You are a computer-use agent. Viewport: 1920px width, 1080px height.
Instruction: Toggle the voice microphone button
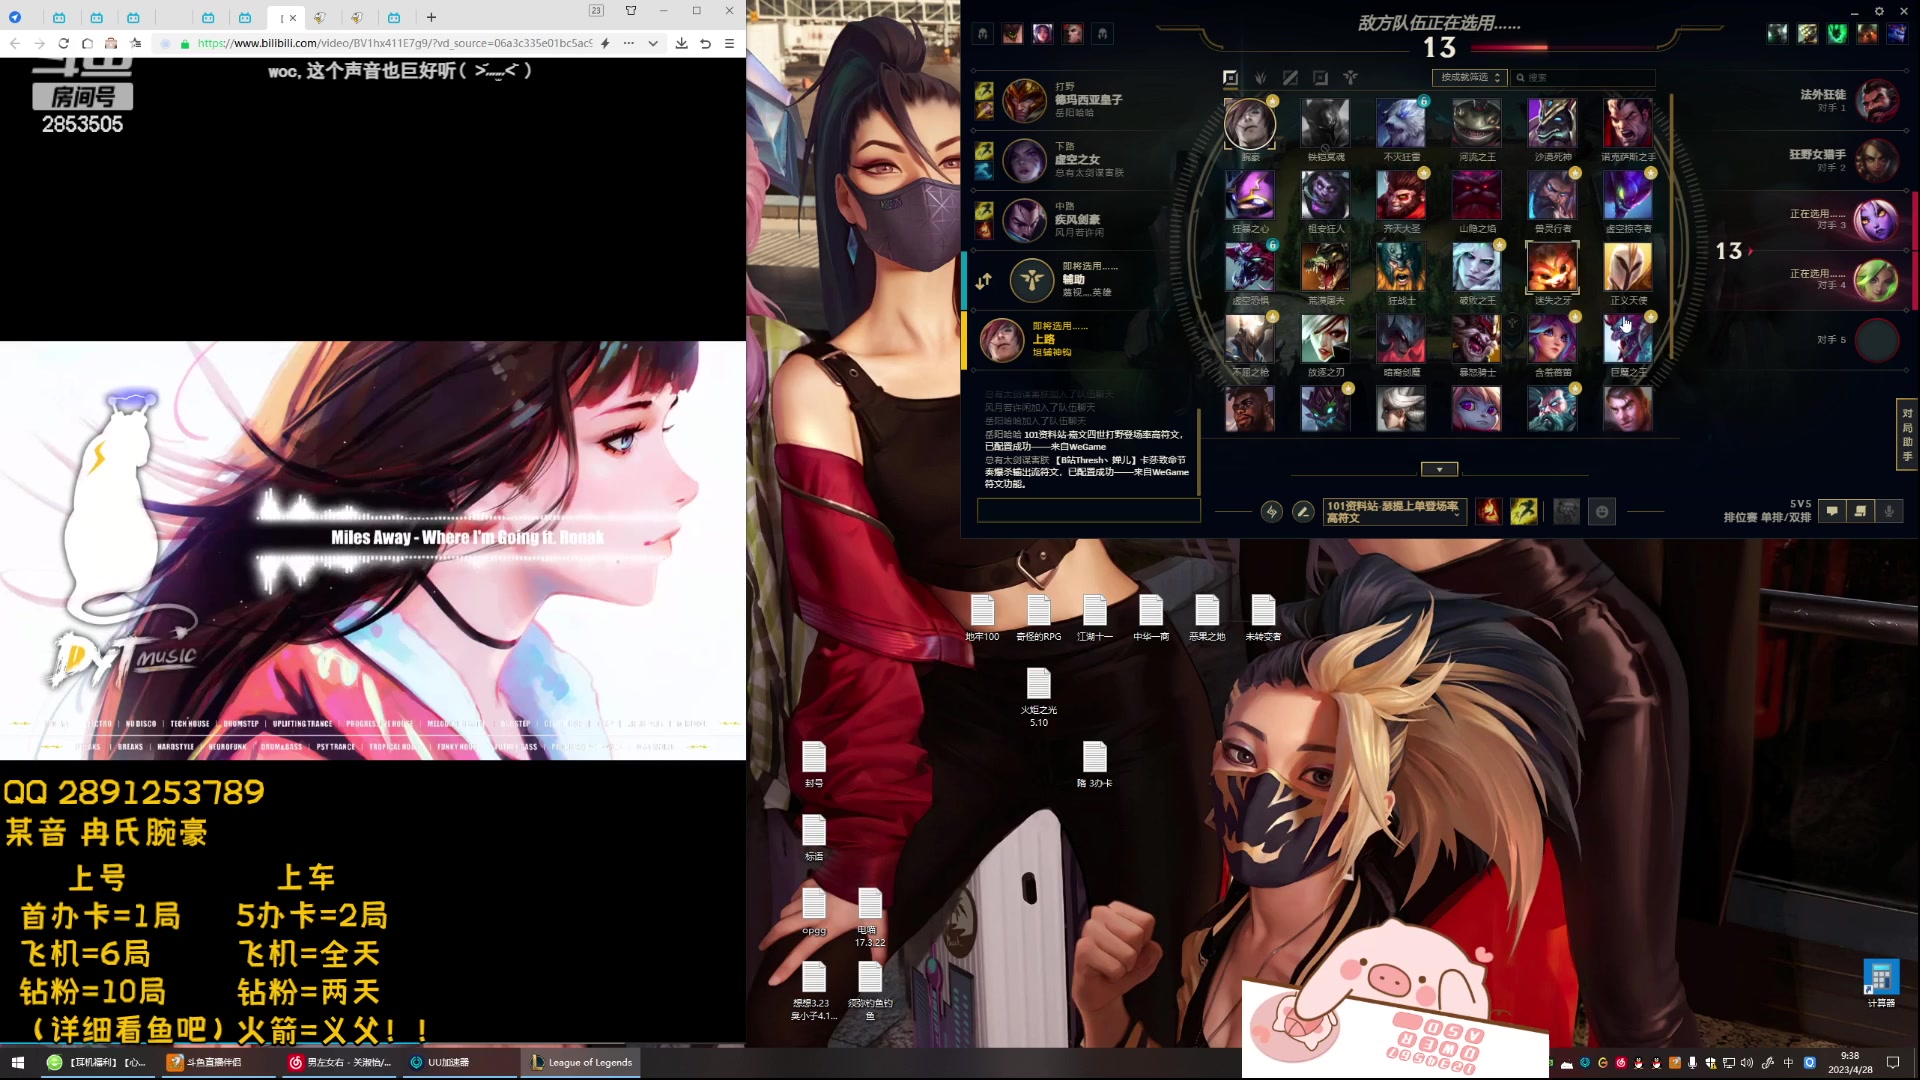pyautogui.click(x=1889, y=511)
